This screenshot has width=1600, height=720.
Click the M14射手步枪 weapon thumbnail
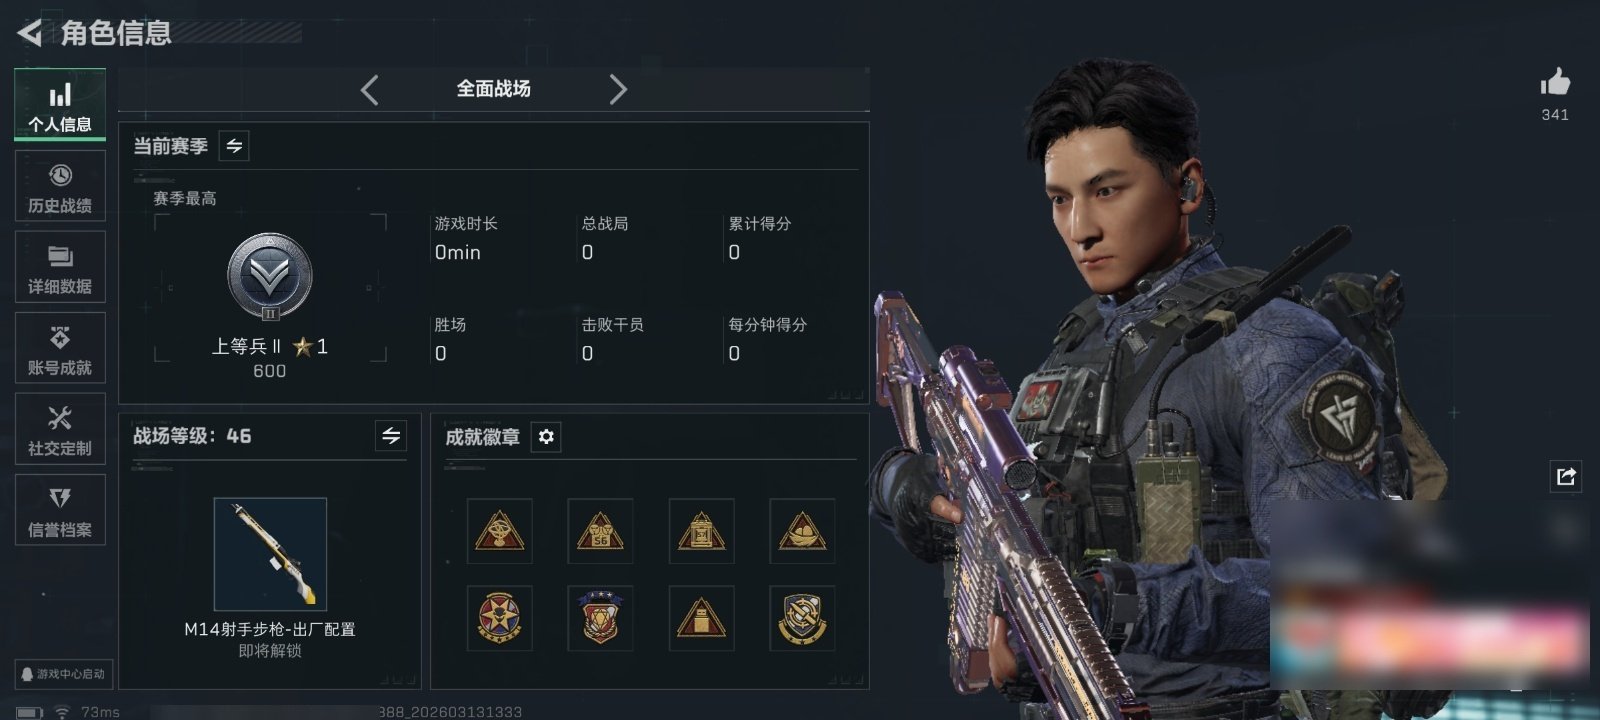coord(270,554)
